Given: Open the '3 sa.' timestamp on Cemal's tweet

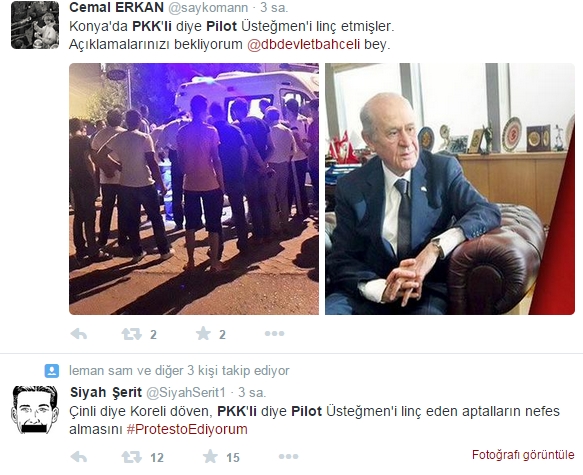Looking at the screenshot, I should point(274,7).
